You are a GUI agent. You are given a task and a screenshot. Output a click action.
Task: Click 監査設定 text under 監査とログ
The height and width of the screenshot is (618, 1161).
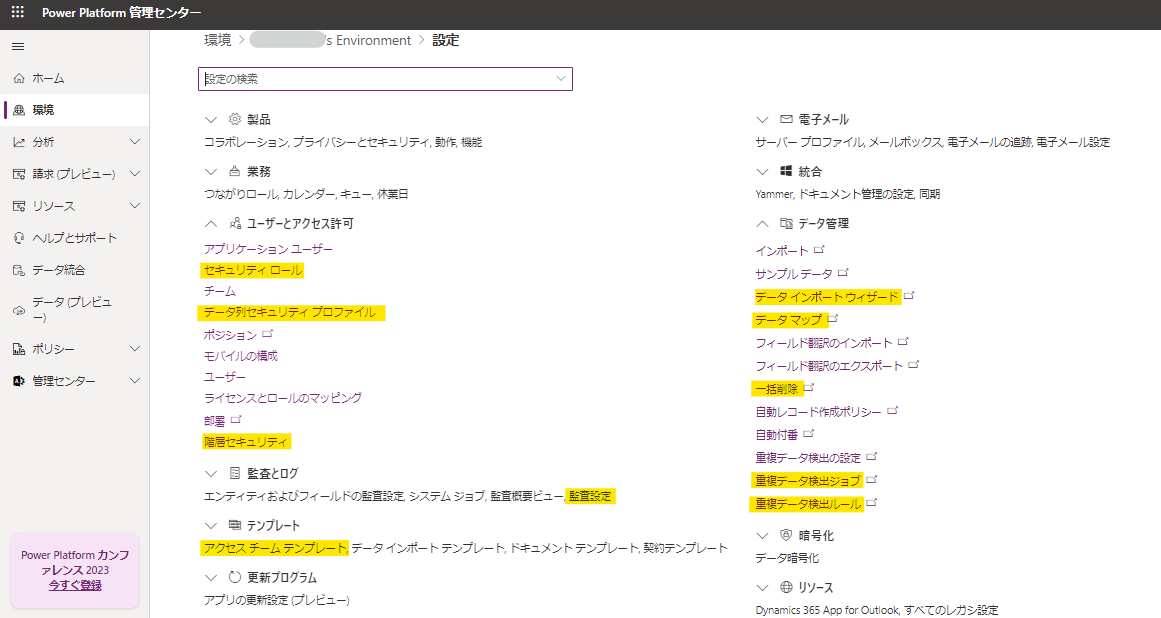click(590, 496)
